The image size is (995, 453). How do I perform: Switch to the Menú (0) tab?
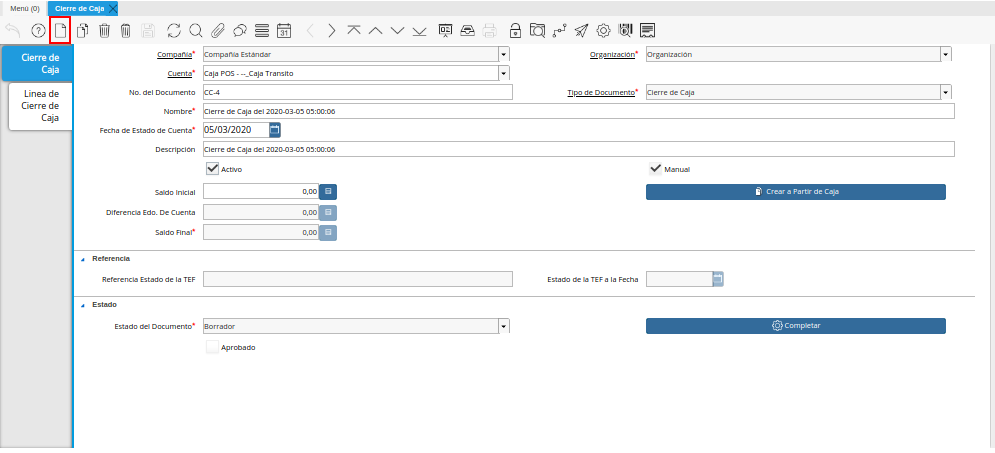24,8
